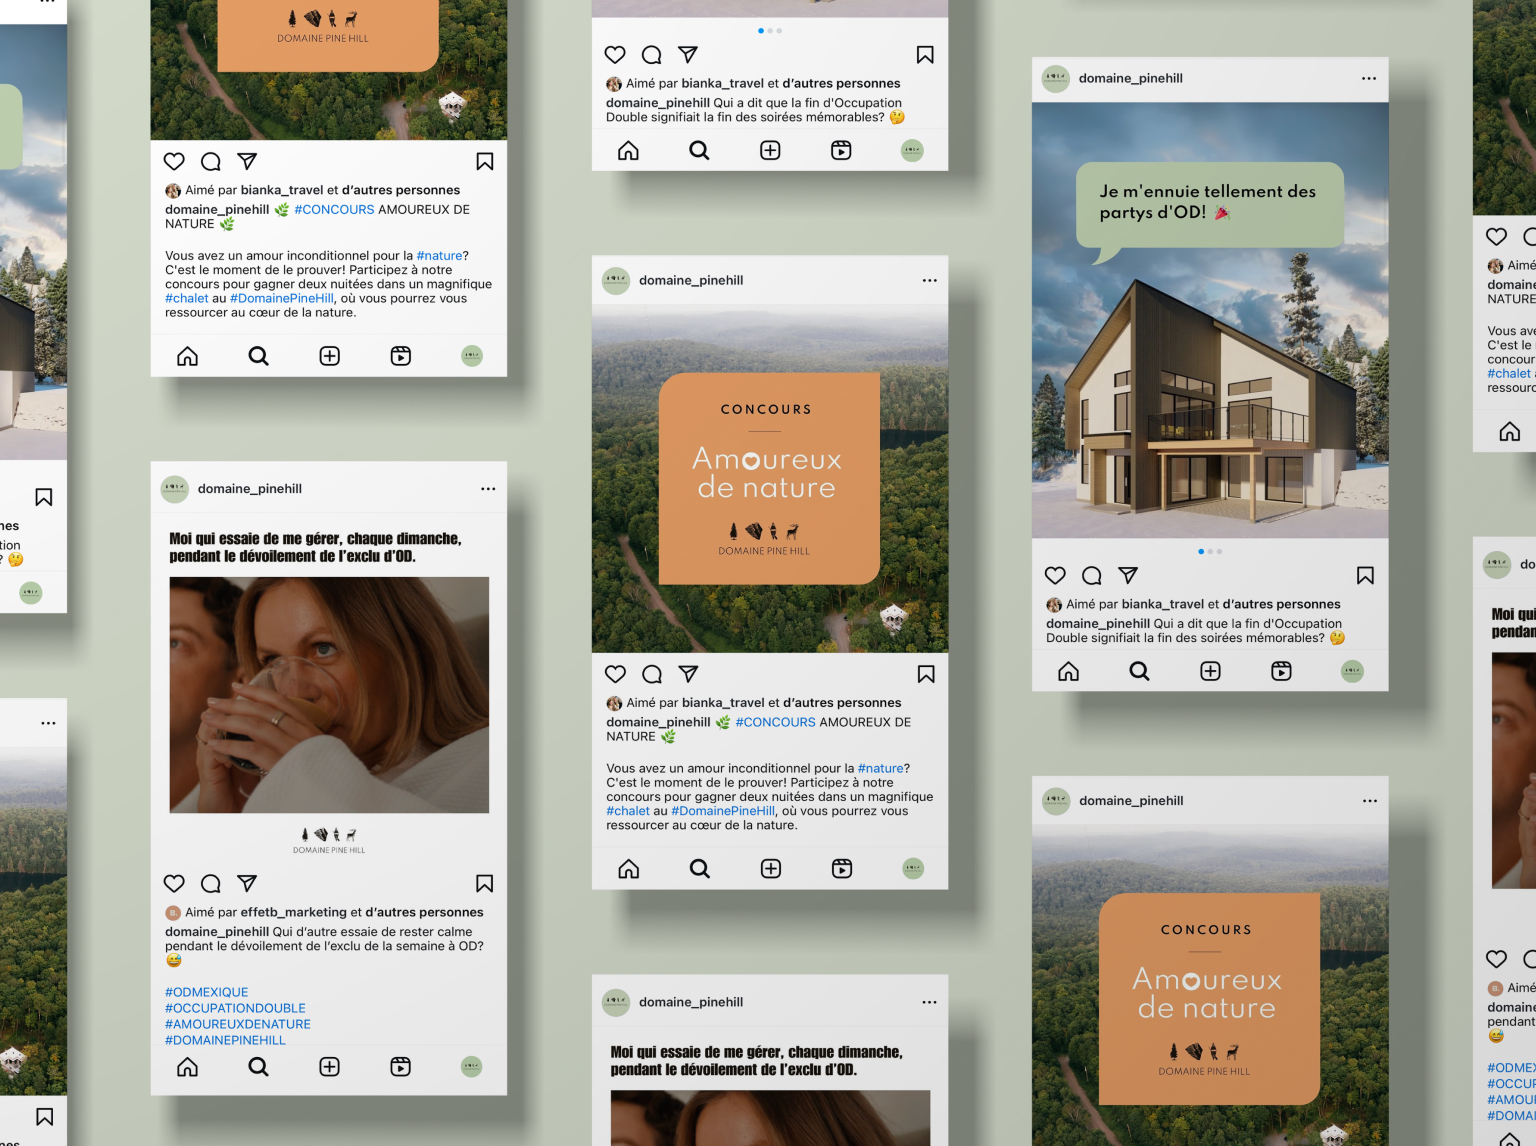Open the #ODMEXIQUE hashtag link
This screenshot has width=1536, height=1146.
[207, 992]
